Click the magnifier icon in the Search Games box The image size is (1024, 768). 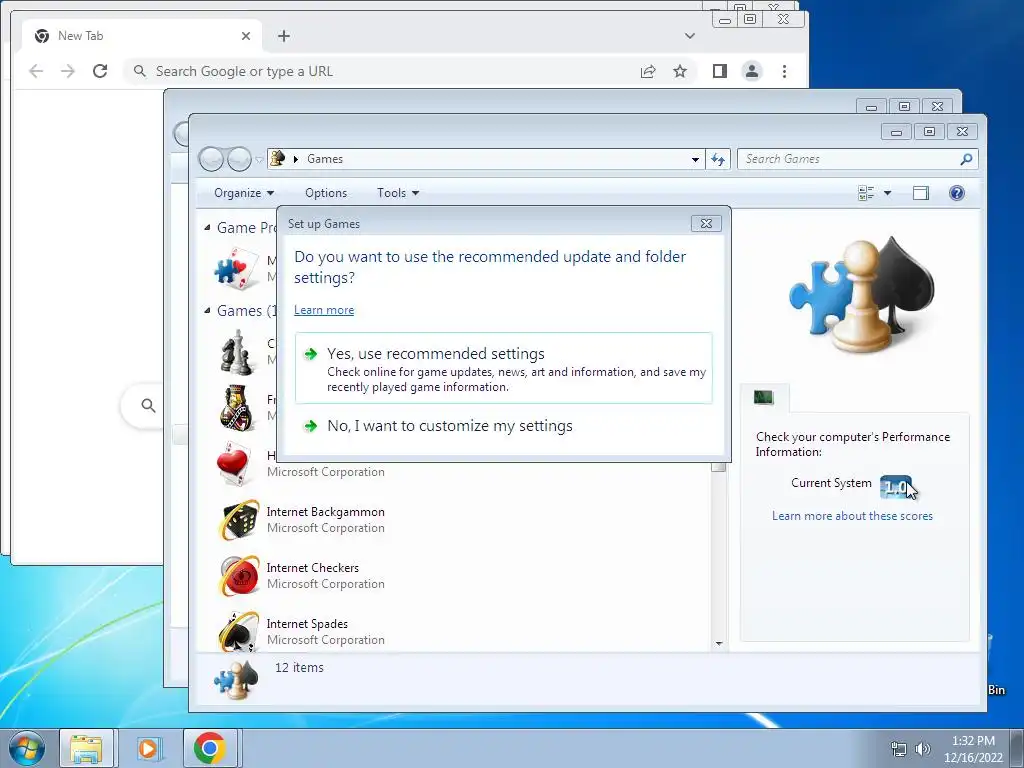[967, 159]
